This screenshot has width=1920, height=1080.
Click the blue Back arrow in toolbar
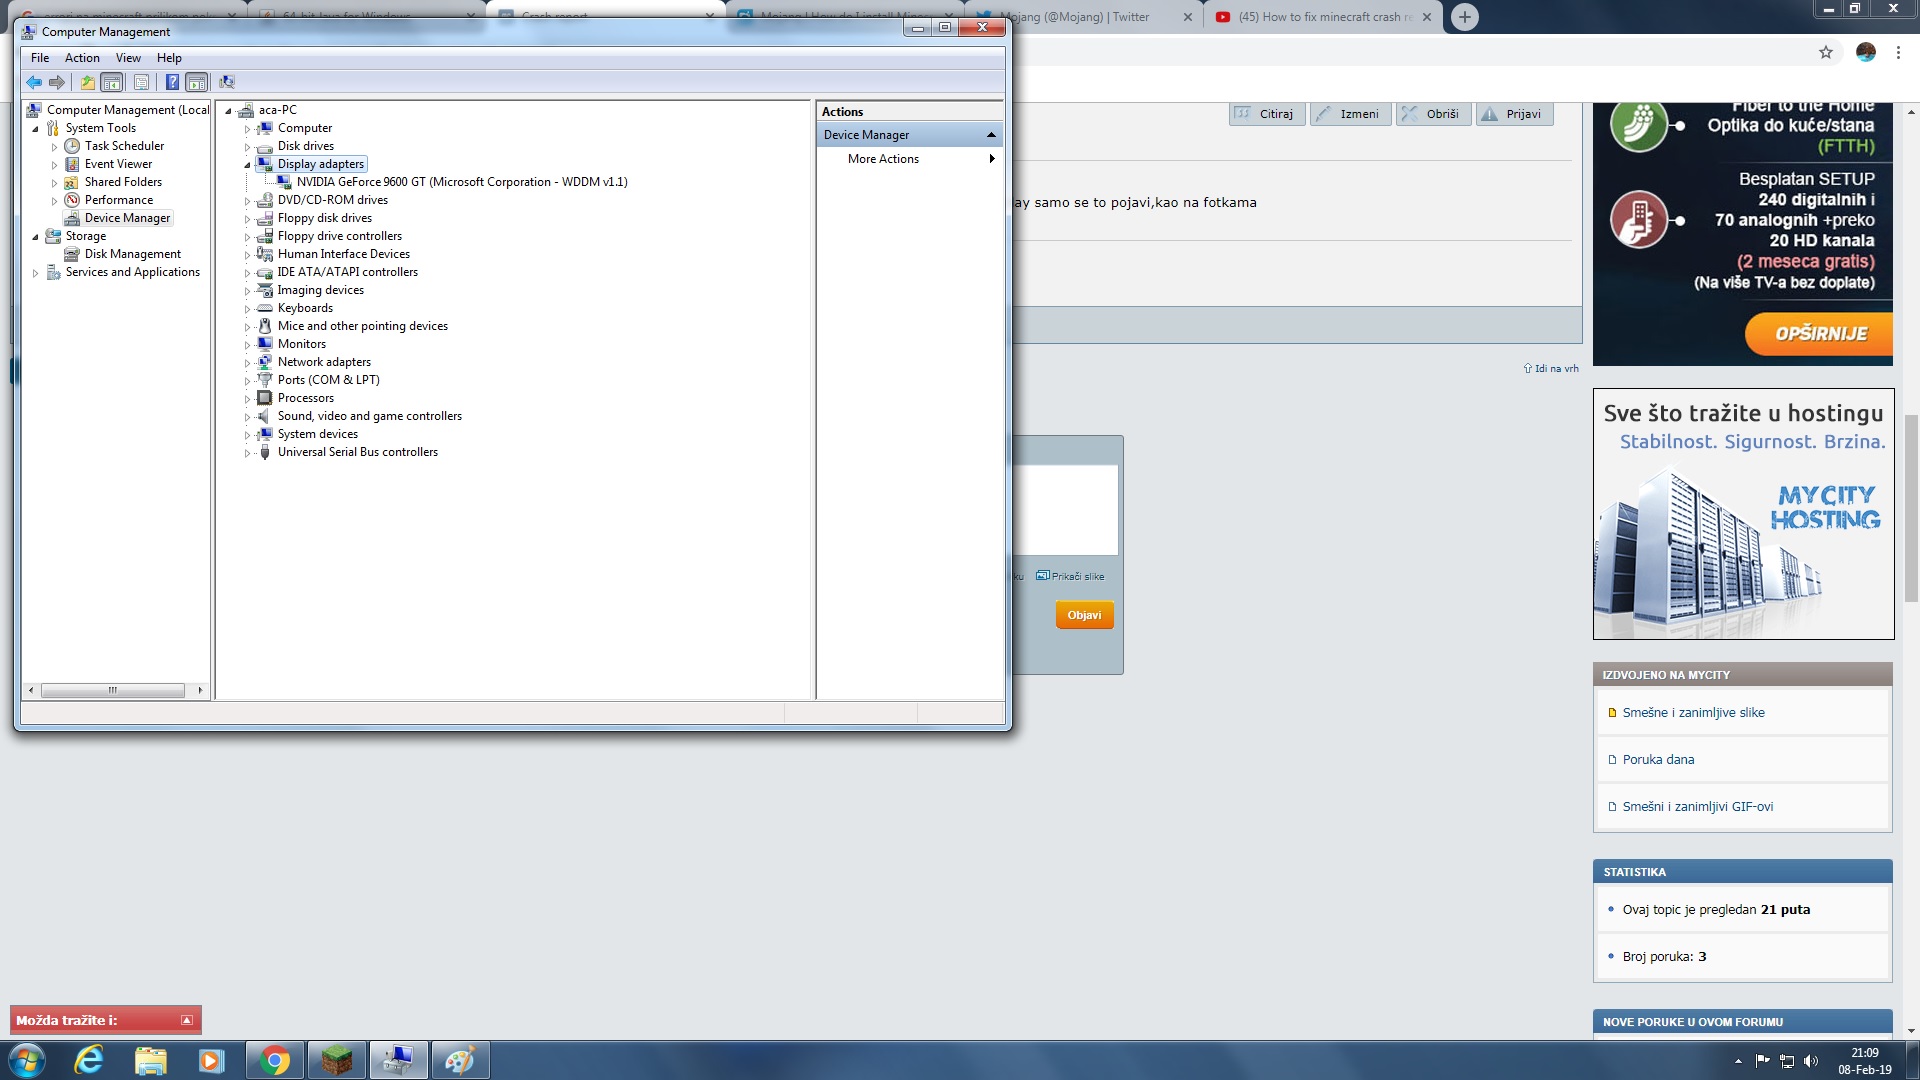[34, 82]
